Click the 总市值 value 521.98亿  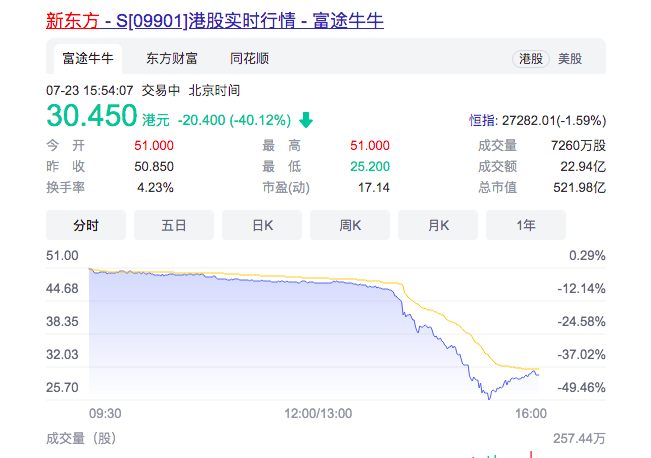click(x=580, y=188)
